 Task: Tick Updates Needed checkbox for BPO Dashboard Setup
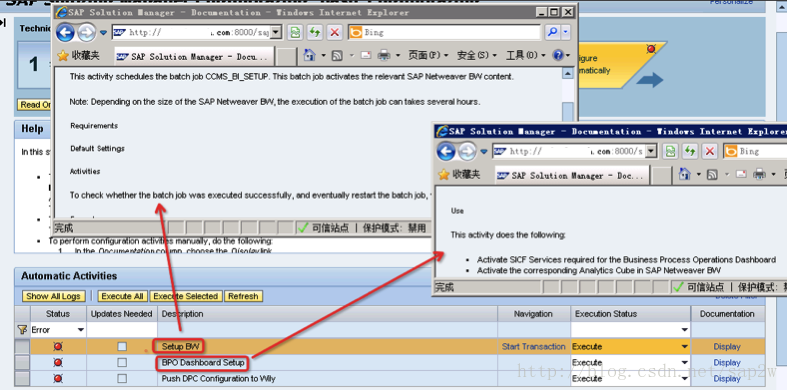(122, 362)
